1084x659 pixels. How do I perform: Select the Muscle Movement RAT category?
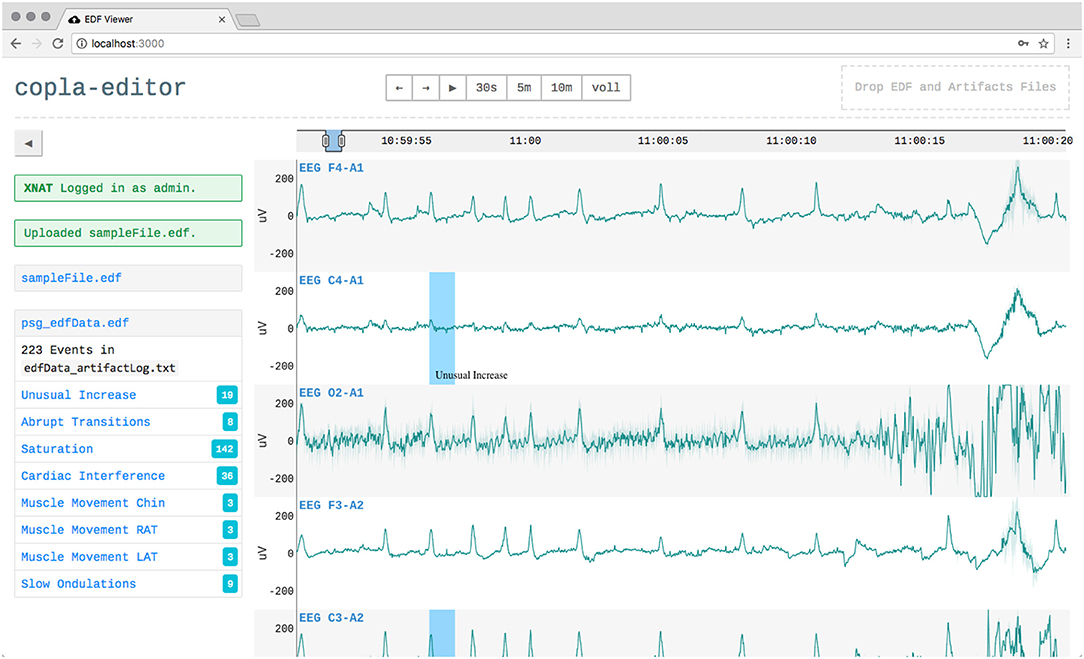(x=128, y=530)
